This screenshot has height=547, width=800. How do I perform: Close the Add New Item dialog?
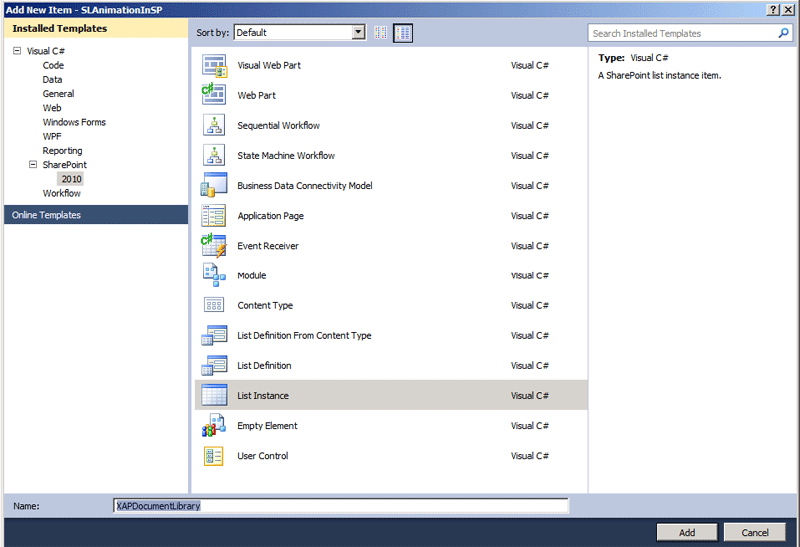coord(788,10)
